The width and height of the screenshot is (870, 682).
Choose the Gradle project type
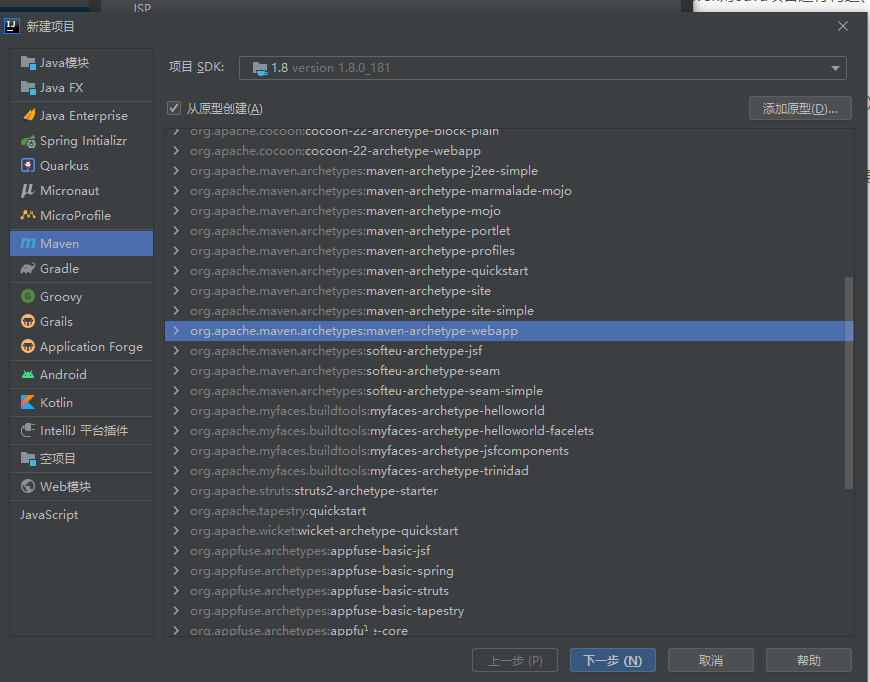pyautogui.click(x=82, y=269)
